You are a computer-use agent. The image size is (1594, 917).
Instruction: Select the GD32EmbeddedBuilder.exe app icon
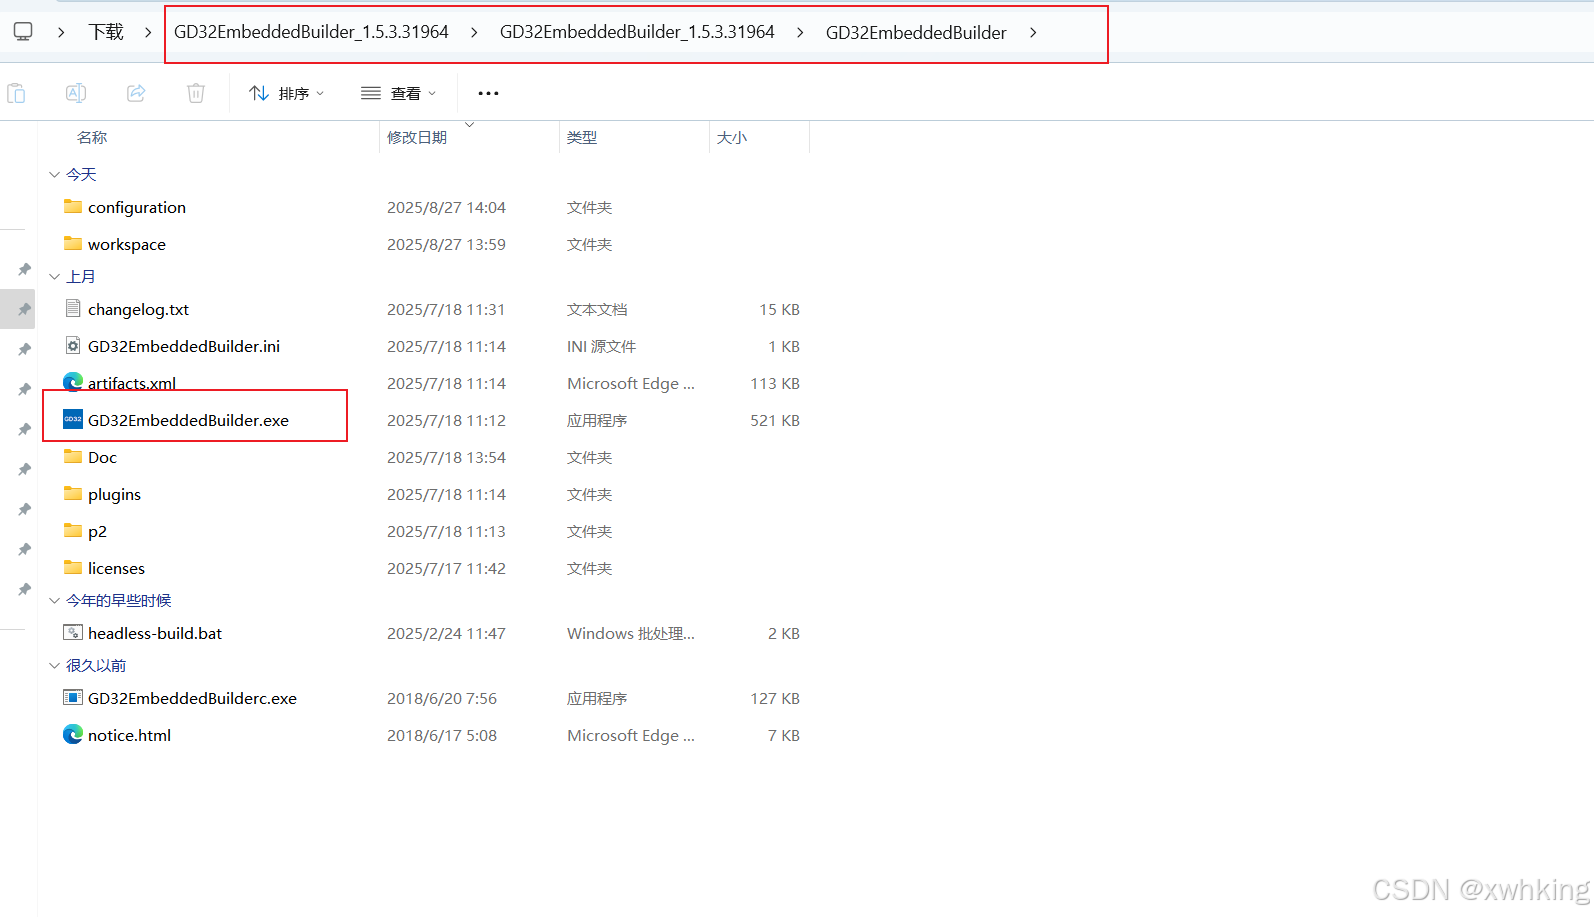[x=73, y=420]
